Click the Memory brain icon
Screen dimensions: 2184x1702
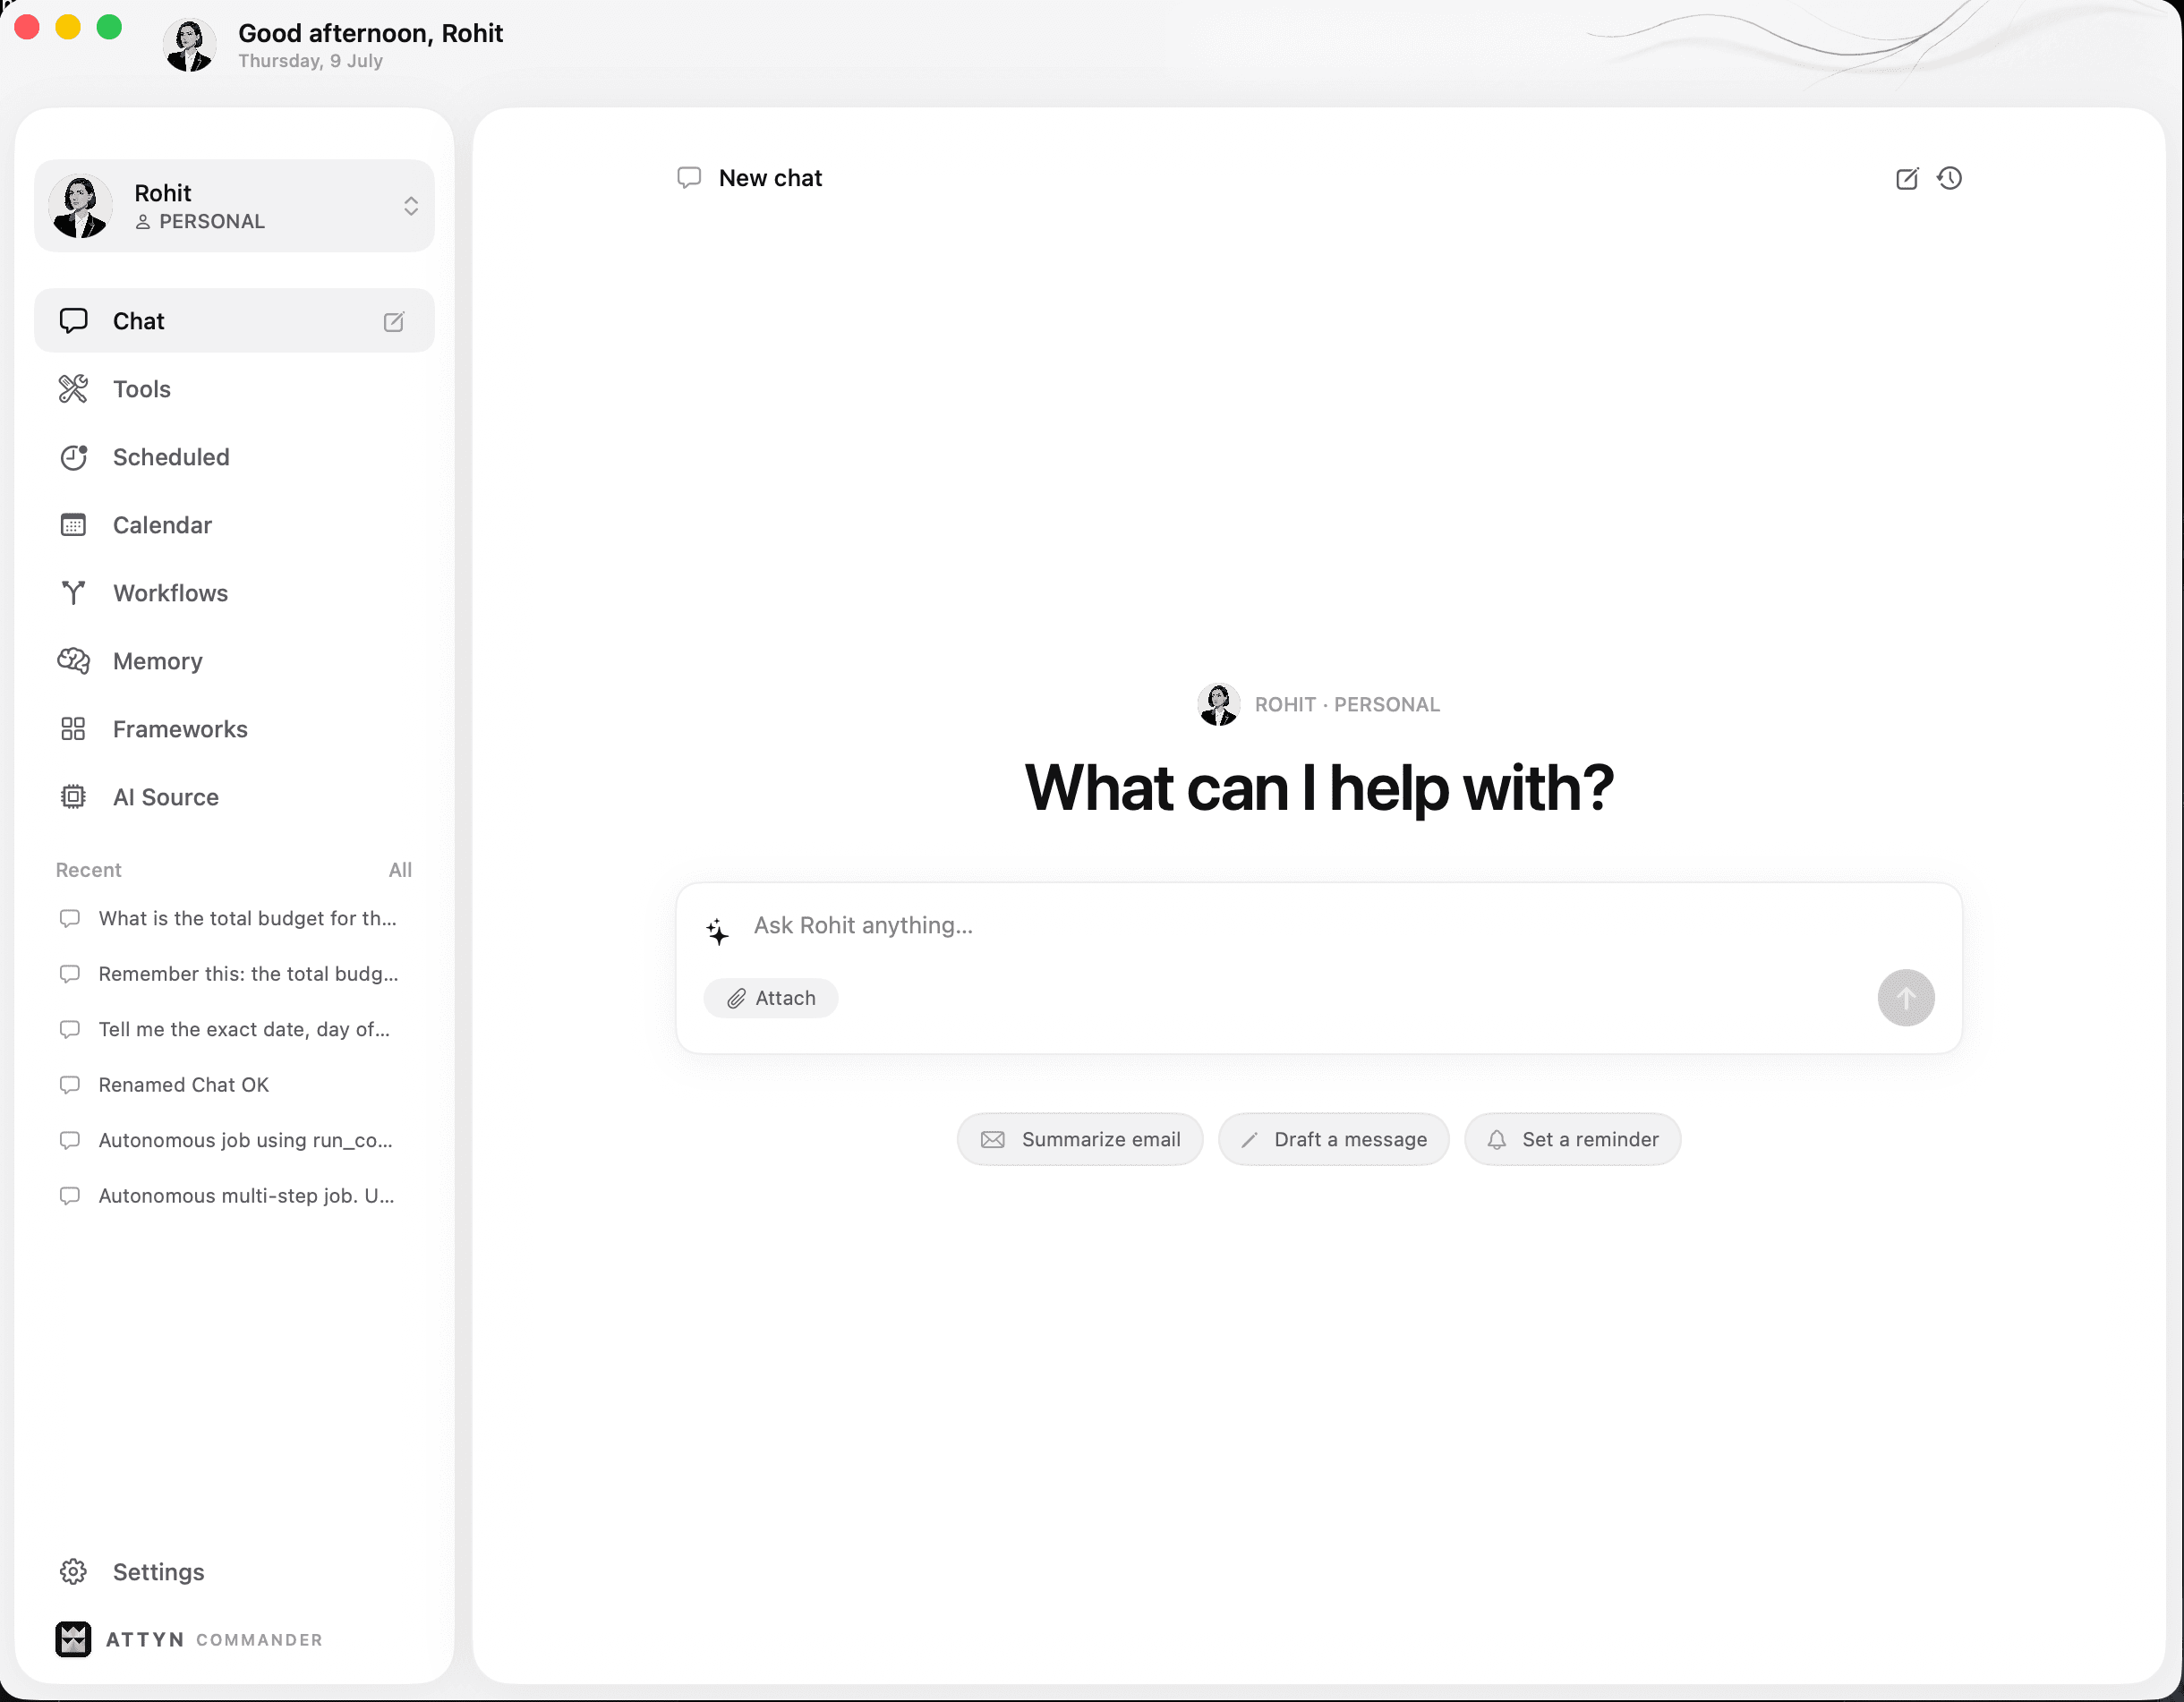pyautogui.click(x=73, y=661)
